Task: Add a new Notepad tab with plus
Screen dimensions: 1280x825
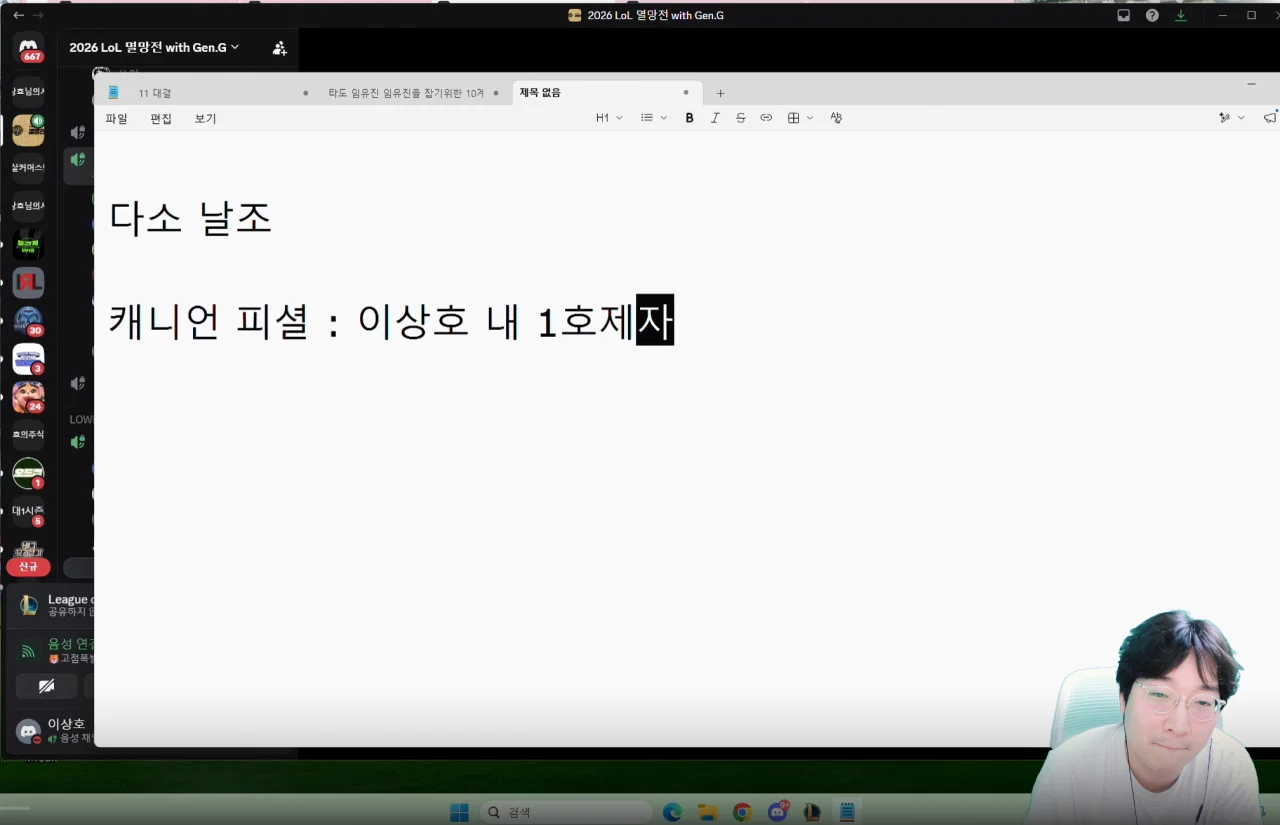Action: click(720, 93)
